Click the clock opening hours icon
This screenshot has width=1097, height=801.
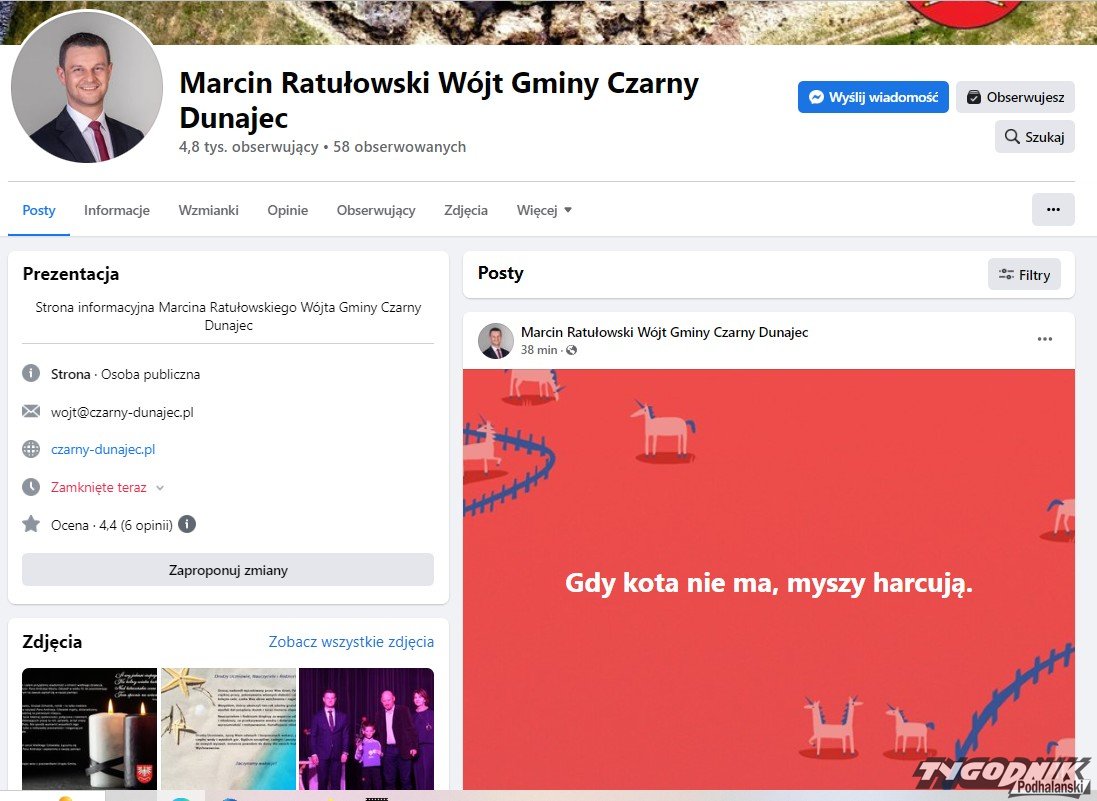click(x=31, y=487)
